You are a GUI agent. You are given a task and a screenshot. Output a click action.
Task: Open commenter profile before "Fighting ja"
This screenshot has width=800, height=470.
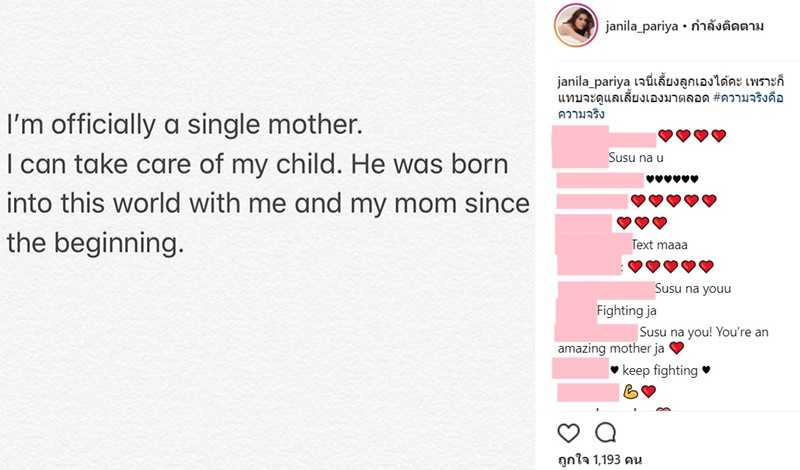pyautogui.click(x=575, y=310)
